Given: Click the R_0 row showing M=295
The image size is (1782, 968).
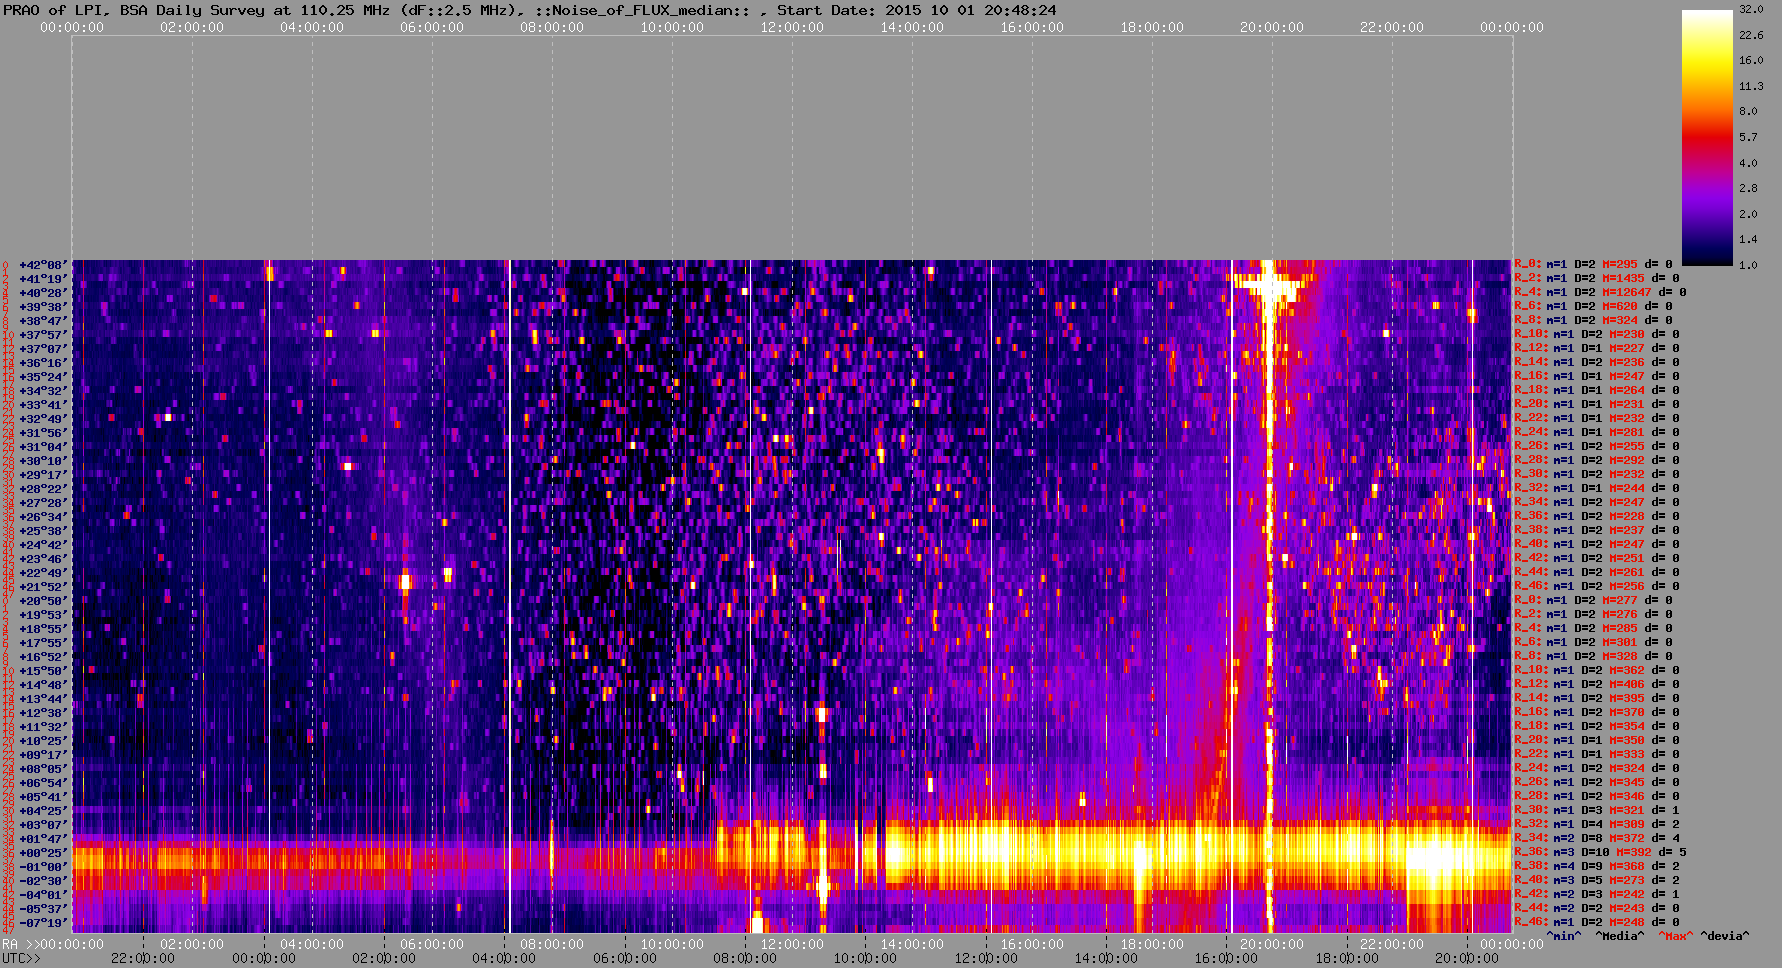Looking at the screenshot, I should [1593, 265].
